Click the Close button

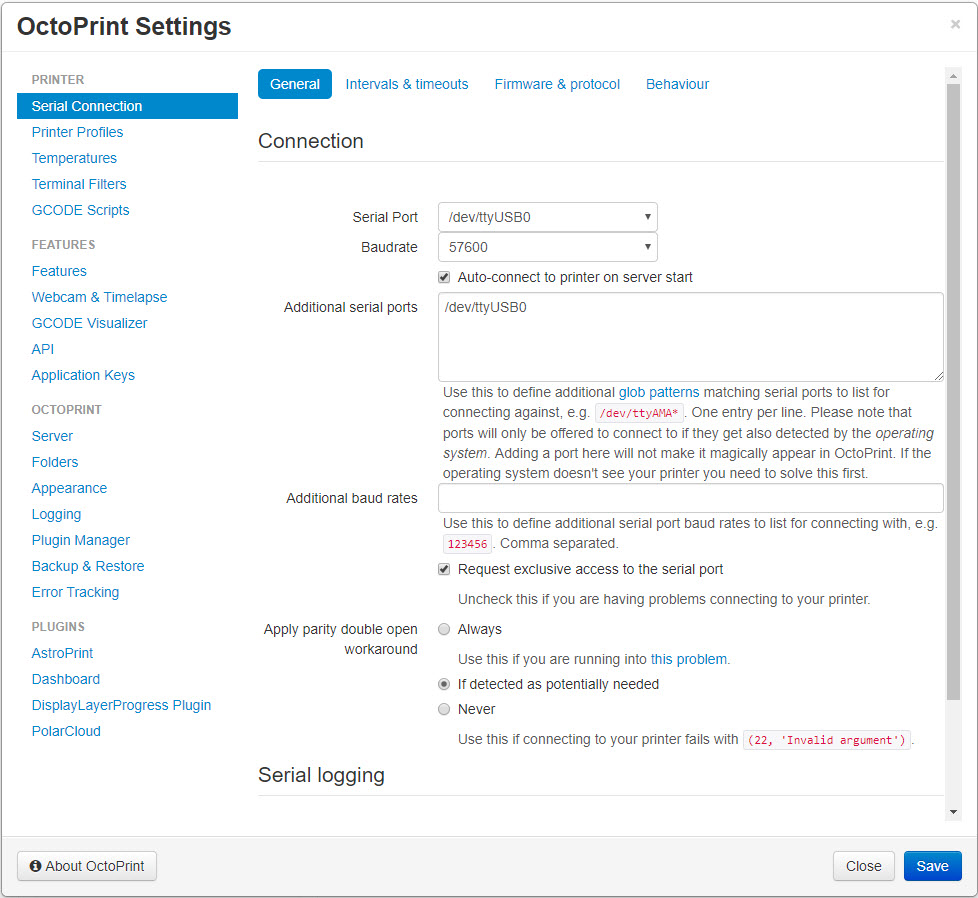864,866
